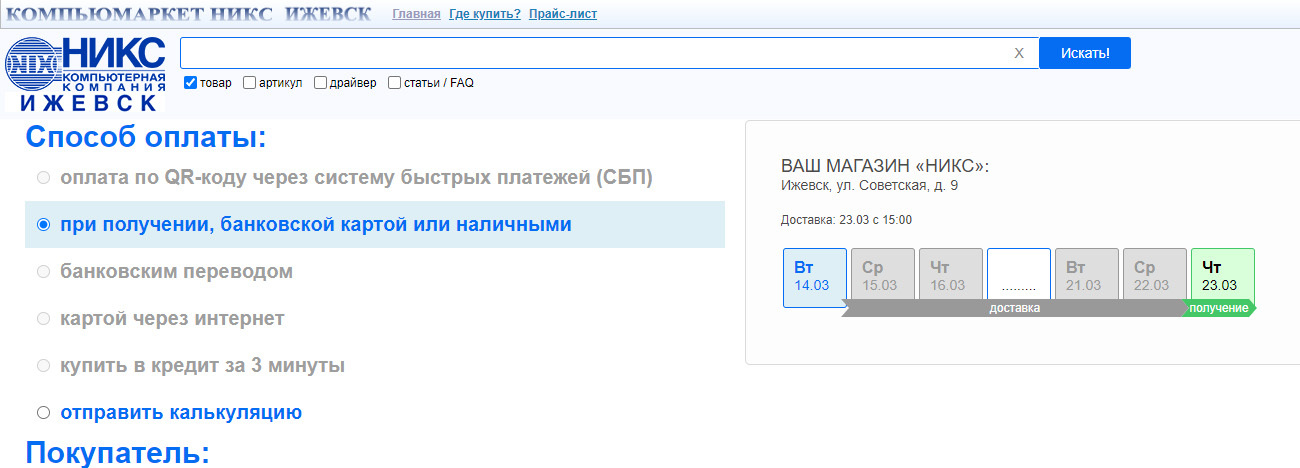Viewport: 1300px width, 468px height.
Task: Open the Прайс-лист link
Action: click(x=563, y=14)
